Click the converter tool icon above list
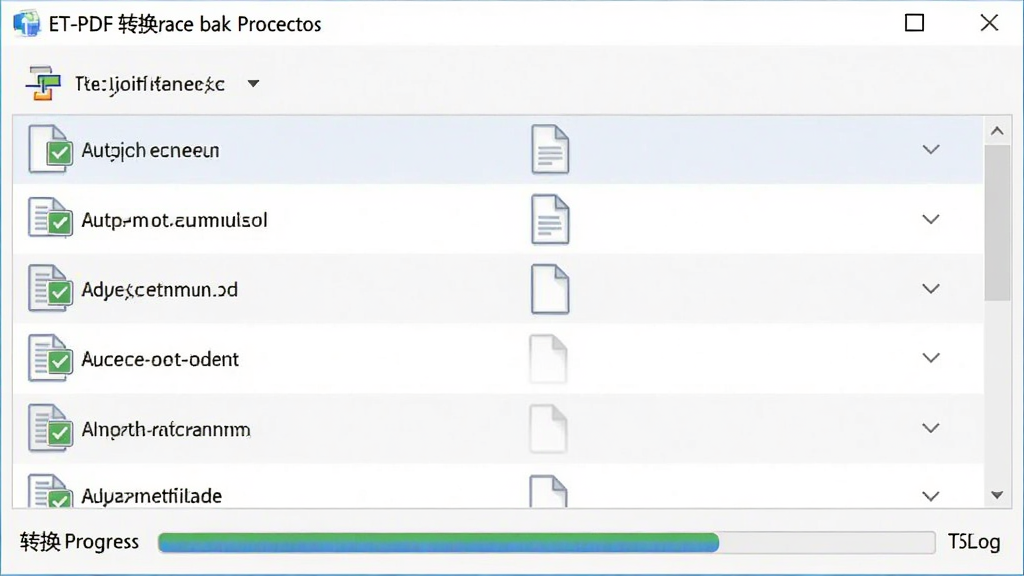1024x576 pixels. pyautogui.click(x=44, y=84)
